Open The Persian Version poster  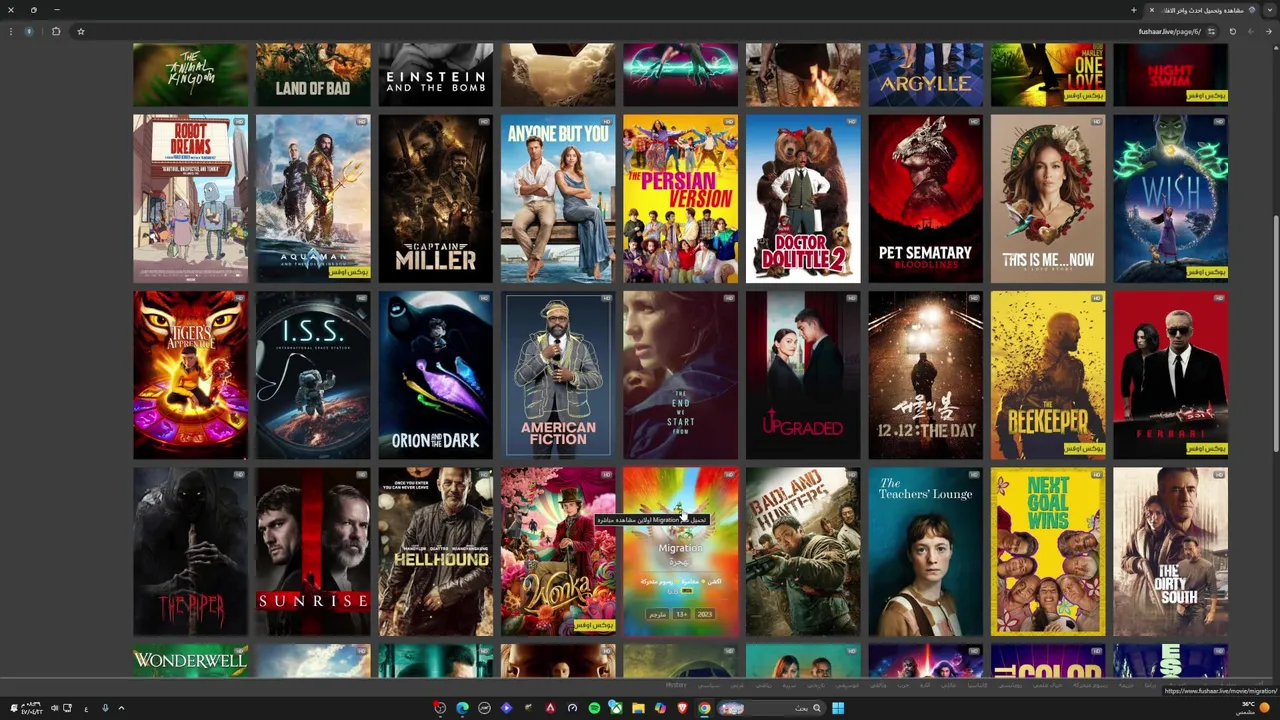tap(681, 199)
